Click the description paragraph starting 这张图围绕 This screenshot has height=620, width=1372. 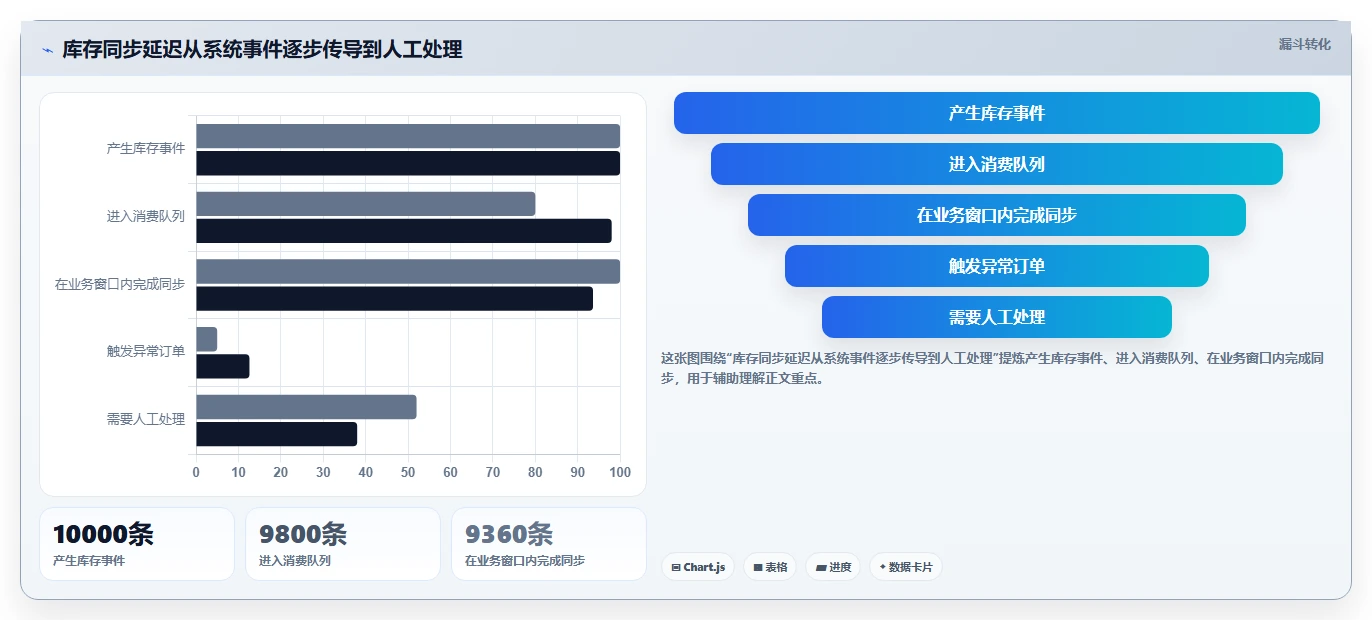click(993, 368)
